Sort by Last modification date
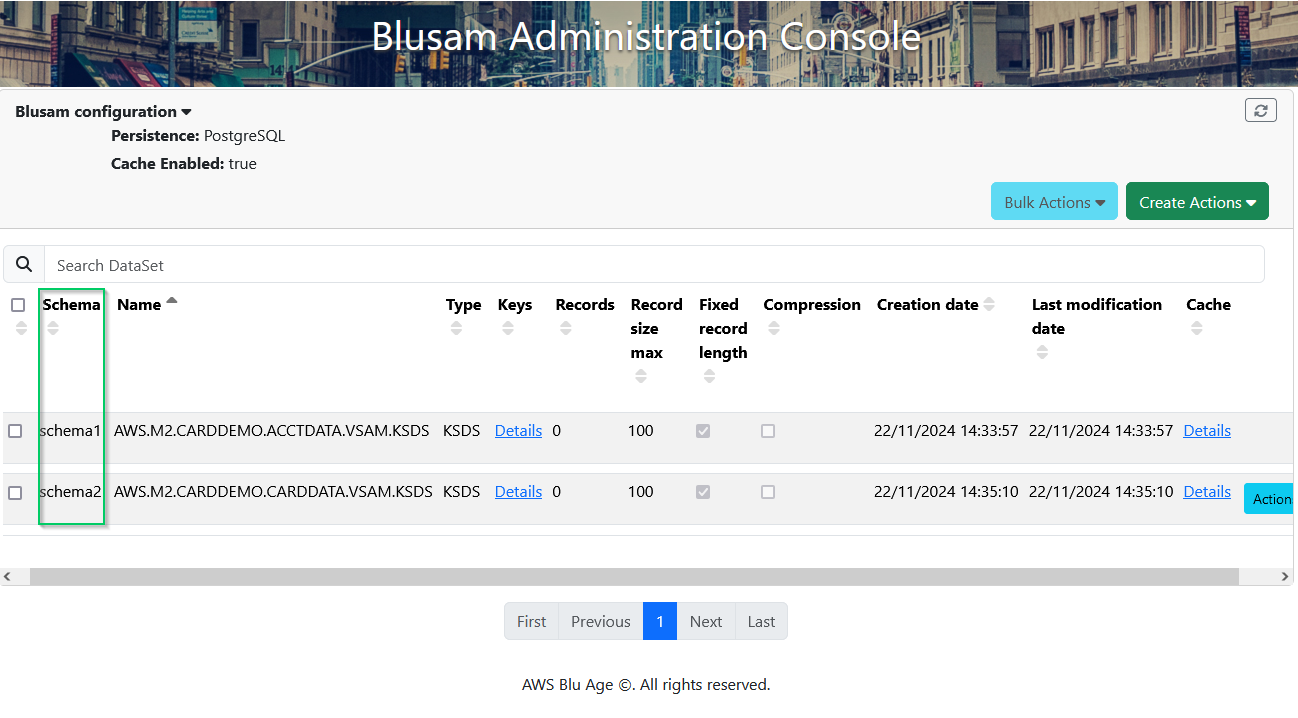Viewport: 1298px width, 718px height. tap(1042, 352)
